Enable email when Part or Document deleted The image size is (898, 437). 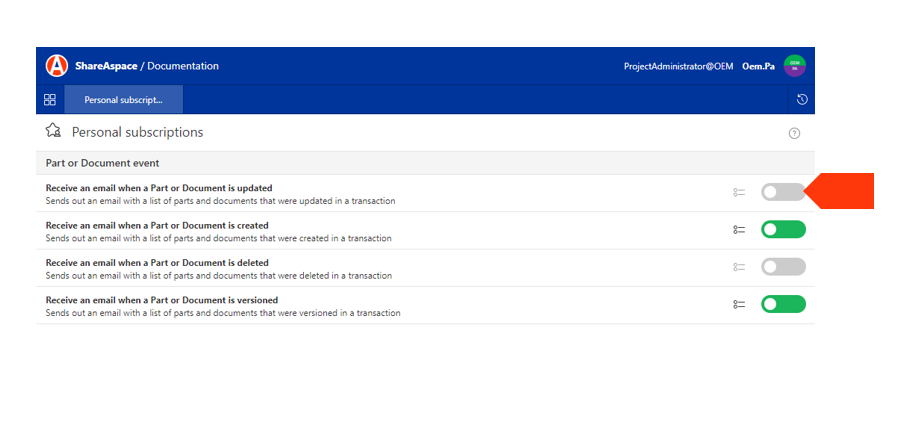(x=782, y=267)
